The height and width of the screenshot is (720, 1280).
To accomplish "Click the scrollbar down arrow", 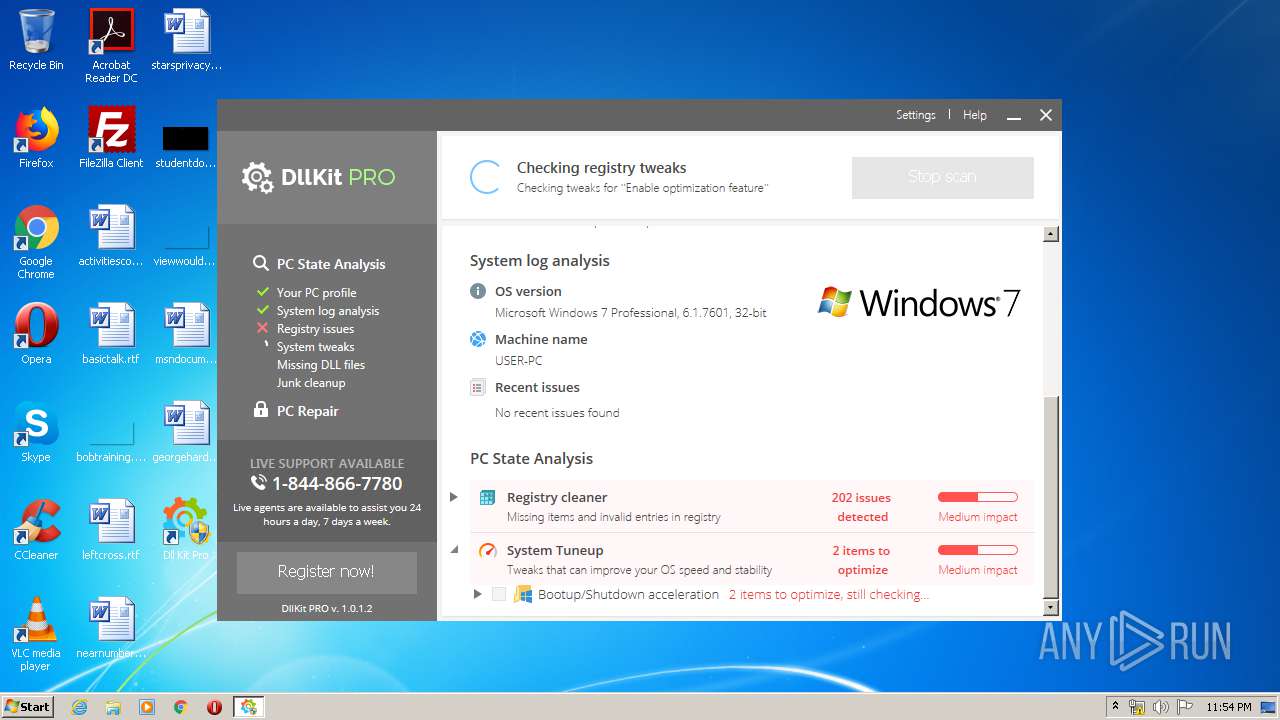I will click(1051, 607).
